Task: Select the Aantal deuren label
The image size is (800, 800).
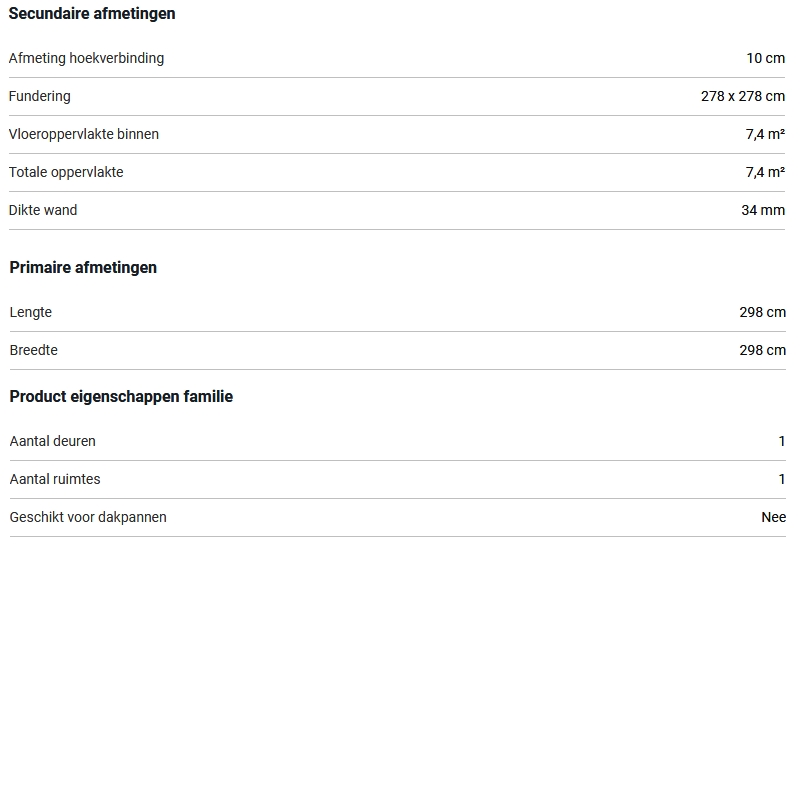Action: (53, 441)
